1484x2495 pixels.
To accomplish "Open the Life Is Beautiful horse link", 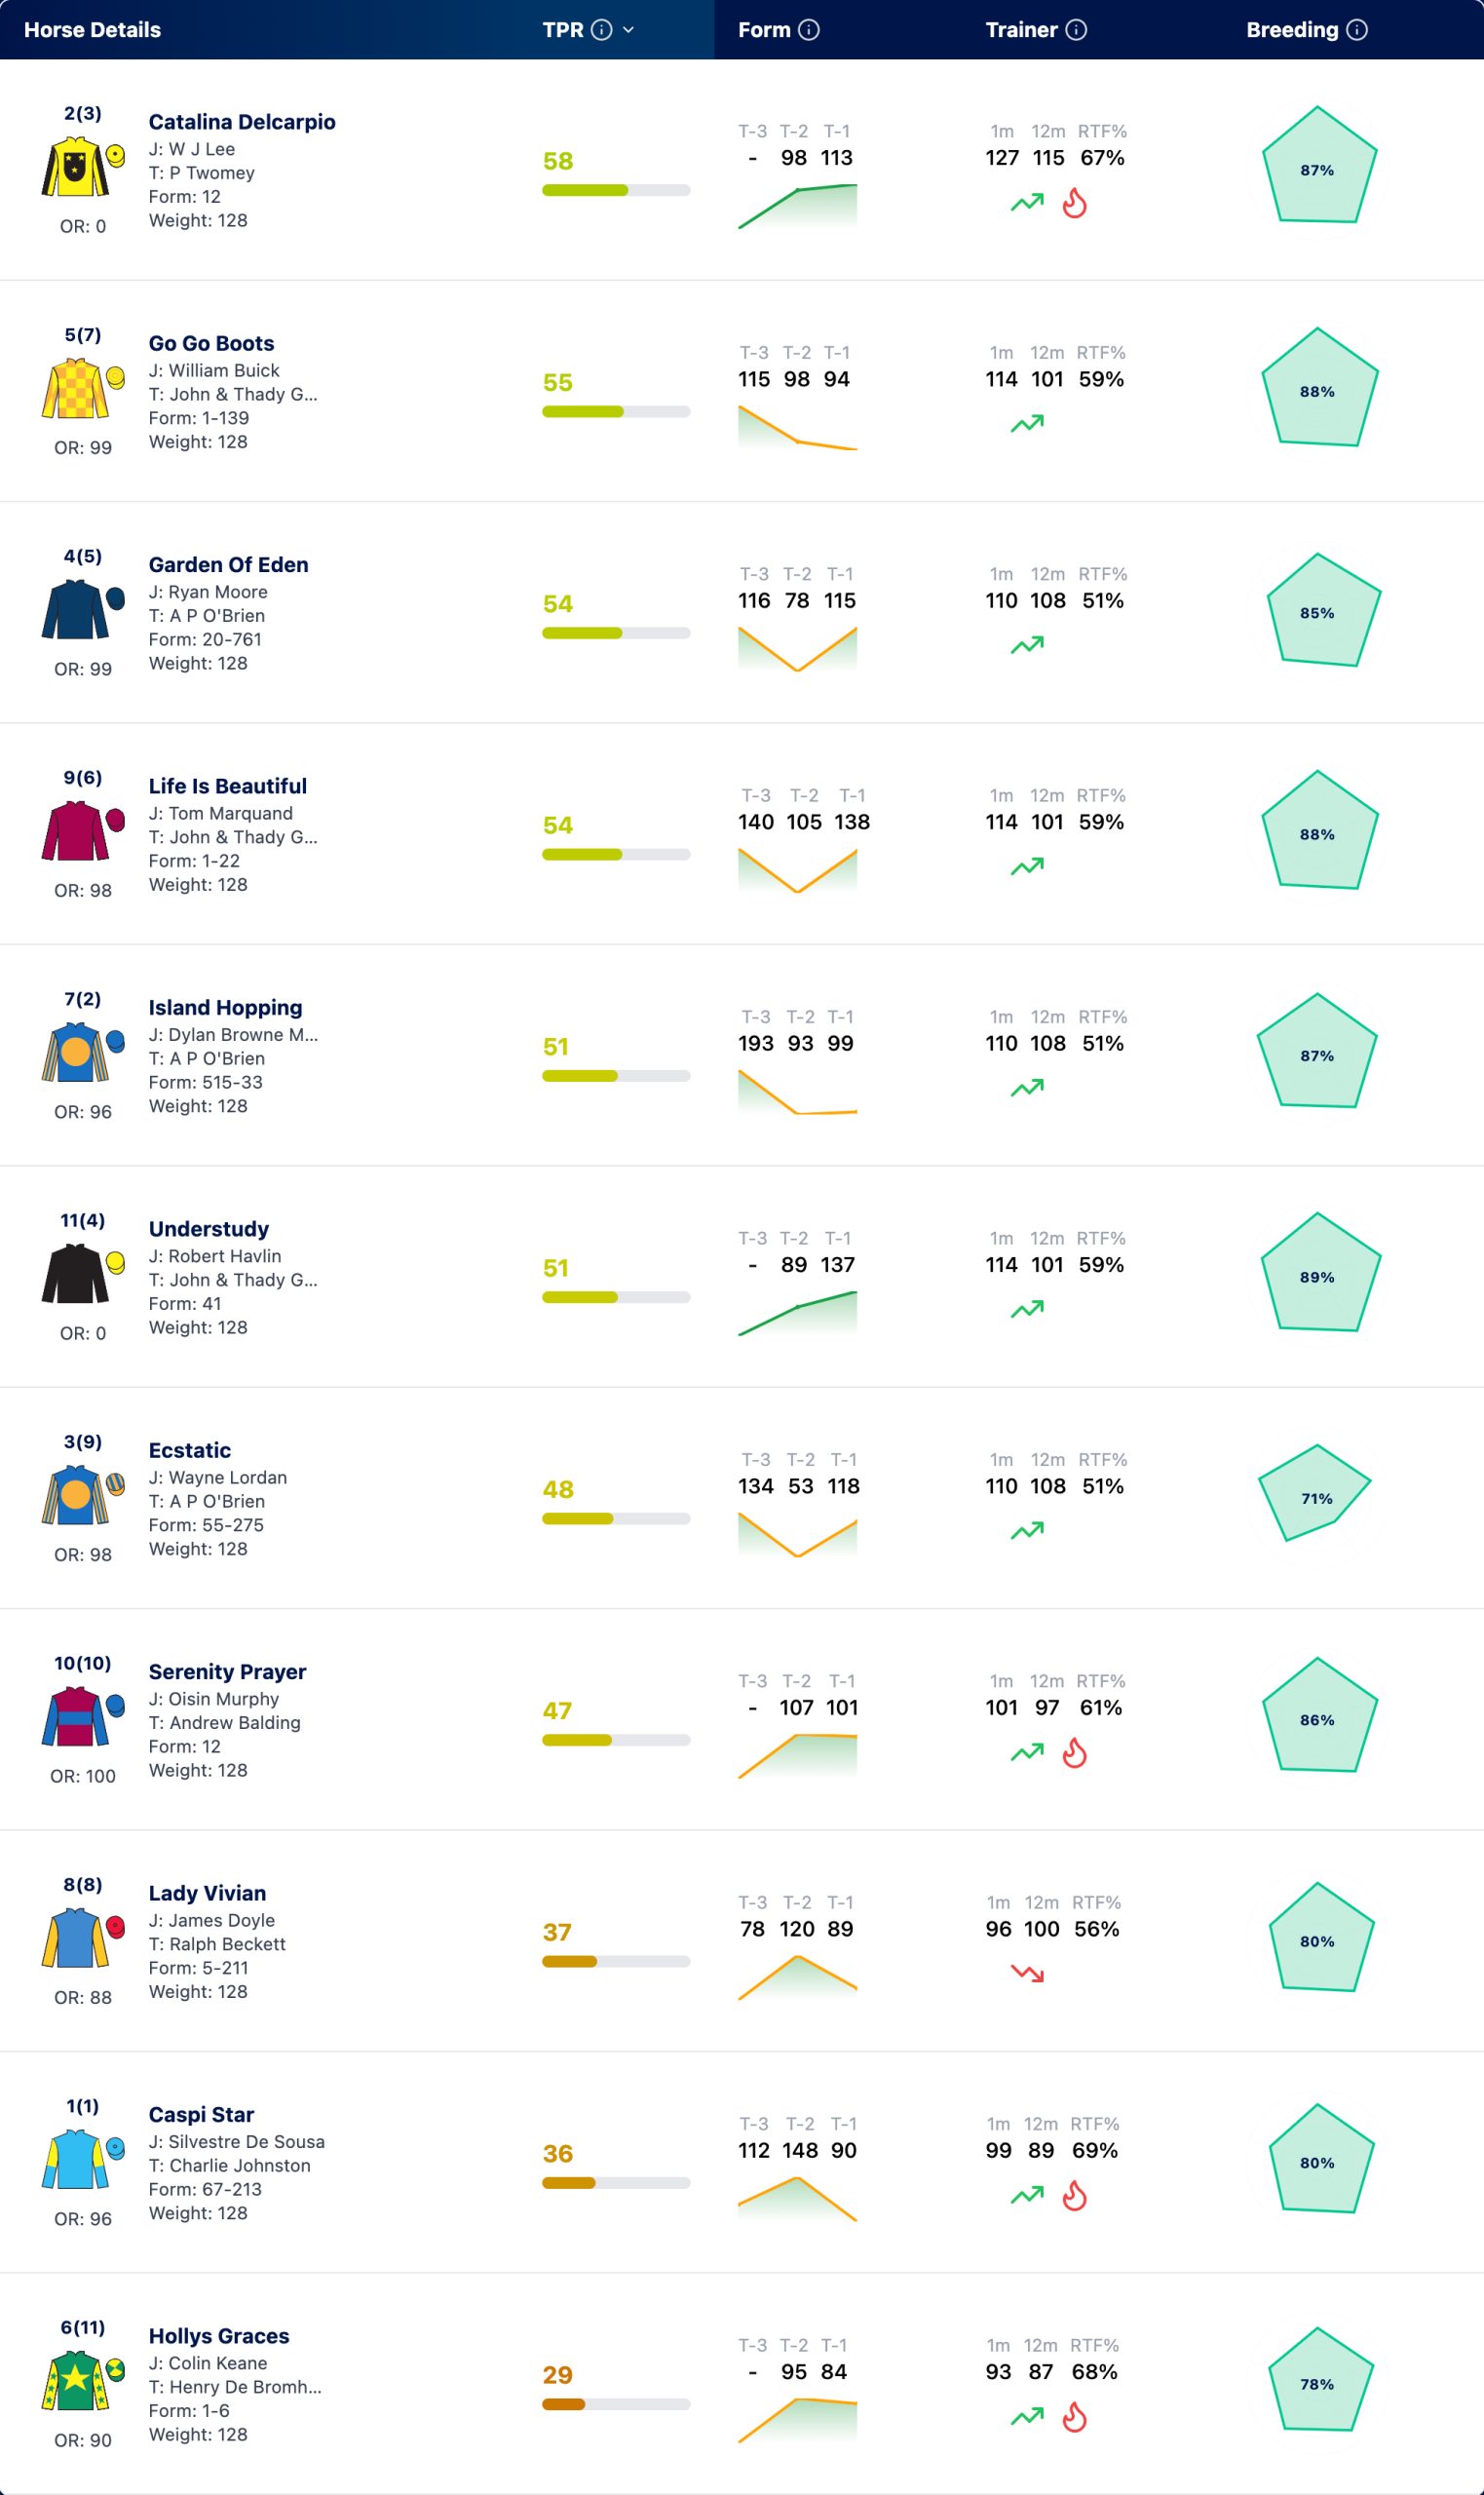I will (228, 786).
